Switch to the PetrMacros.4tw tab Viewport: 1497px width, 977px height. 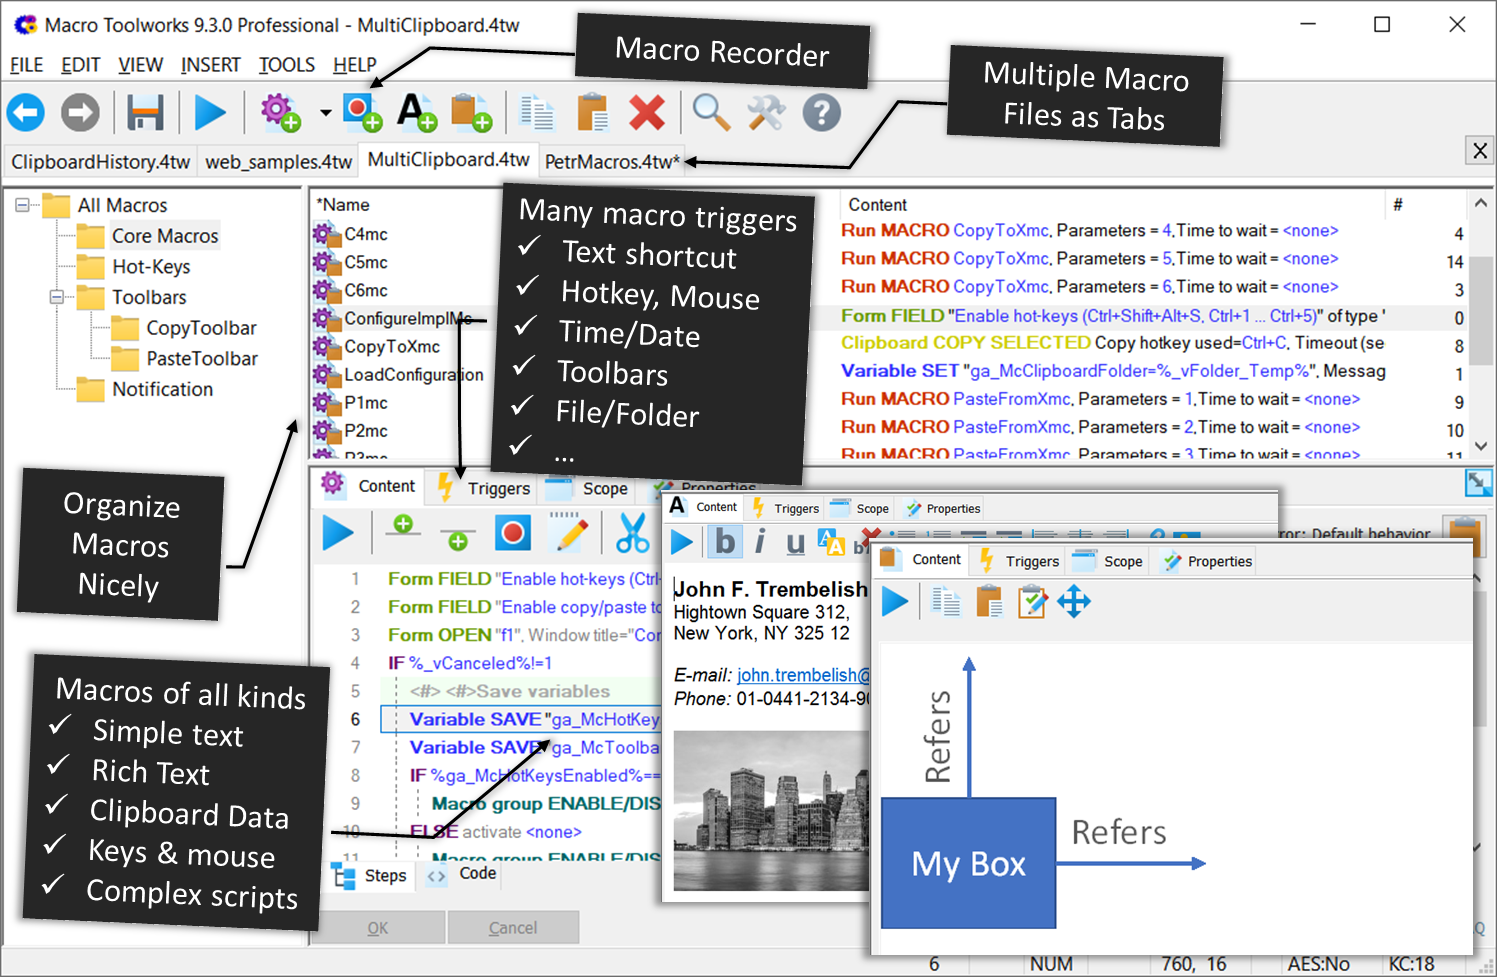tap(611, 160)
